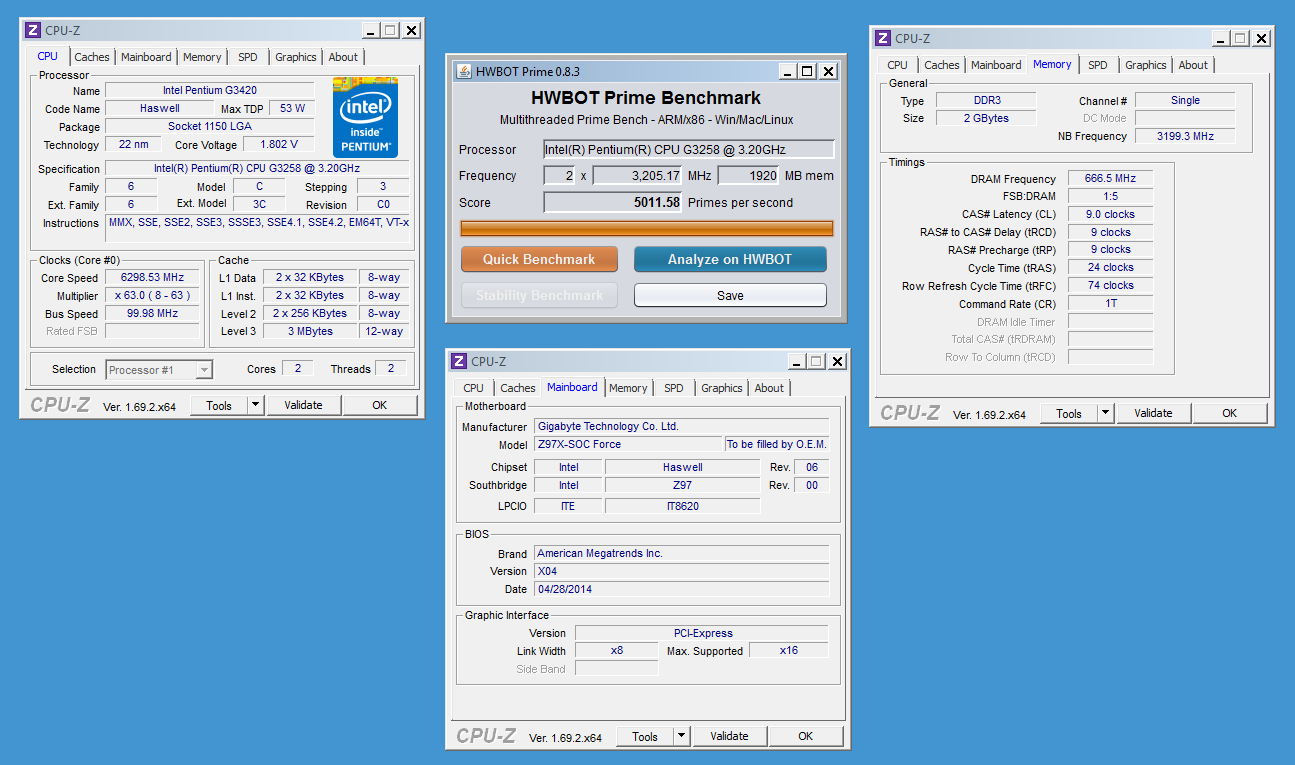Click the Score field showing 5011.58
This screenshot has width=1295, height=765.
(613, 202)
